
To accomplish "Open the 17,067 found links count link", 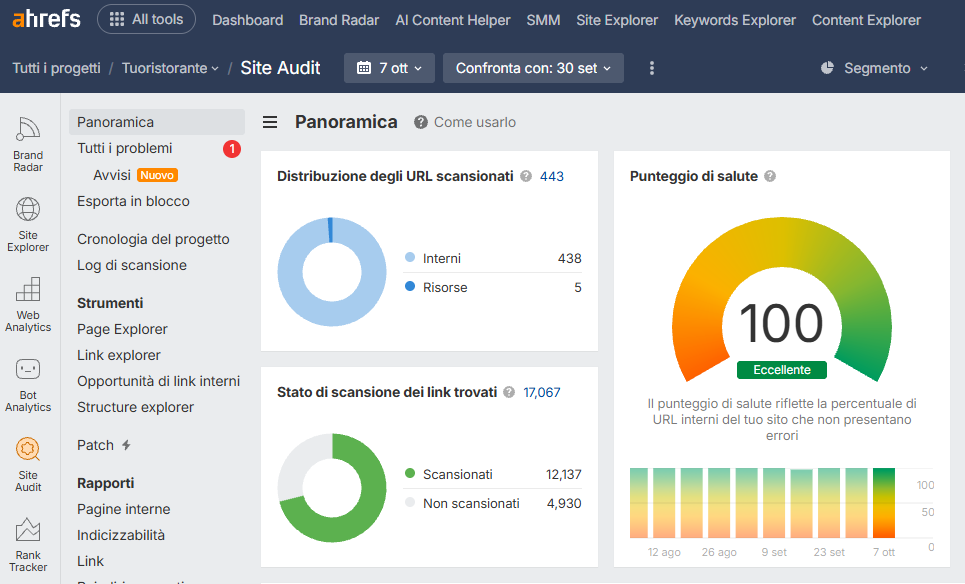I will coord(542,392).
